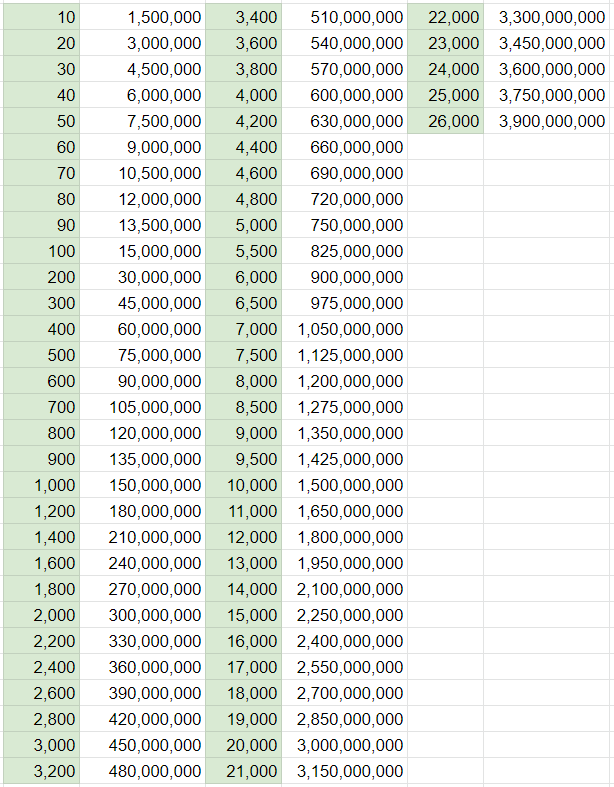
Task: Click the cell 1,200,000,000
Action: tap(344, 381)
